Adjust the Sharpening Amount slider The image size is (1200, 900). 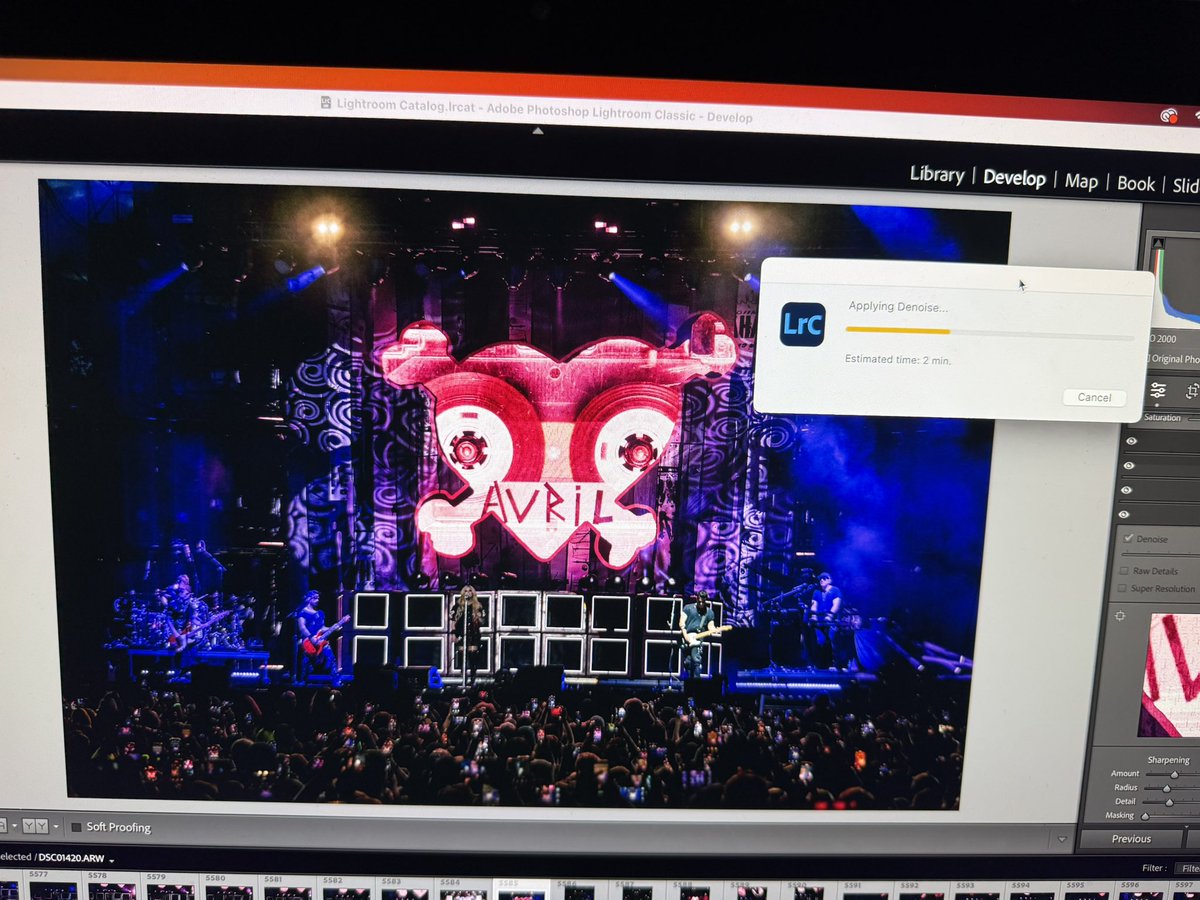point(1172,774)
